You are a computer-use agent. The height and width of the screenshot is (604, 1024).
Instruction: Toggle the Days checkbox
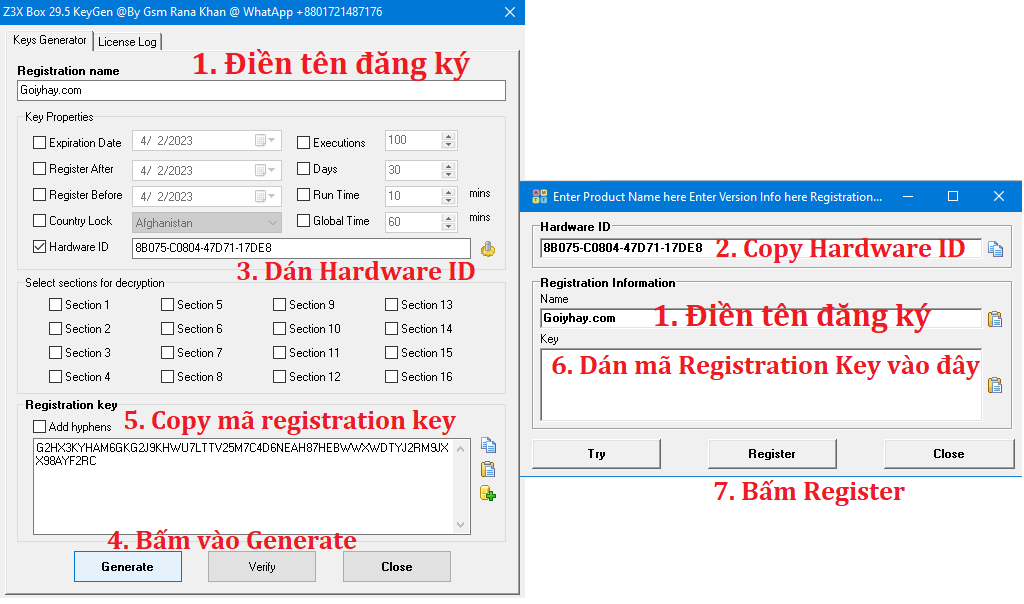coord(303,168)
